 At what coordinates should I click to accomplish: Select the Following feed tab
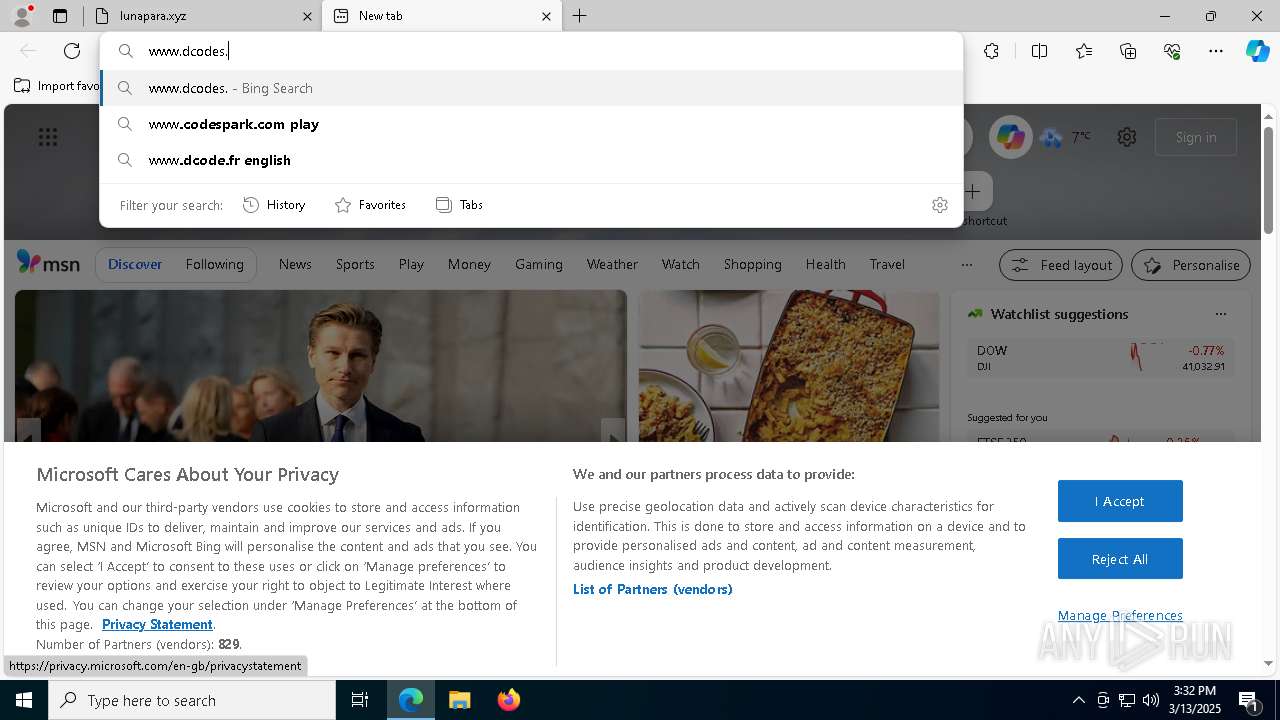[x=214, y=264]
